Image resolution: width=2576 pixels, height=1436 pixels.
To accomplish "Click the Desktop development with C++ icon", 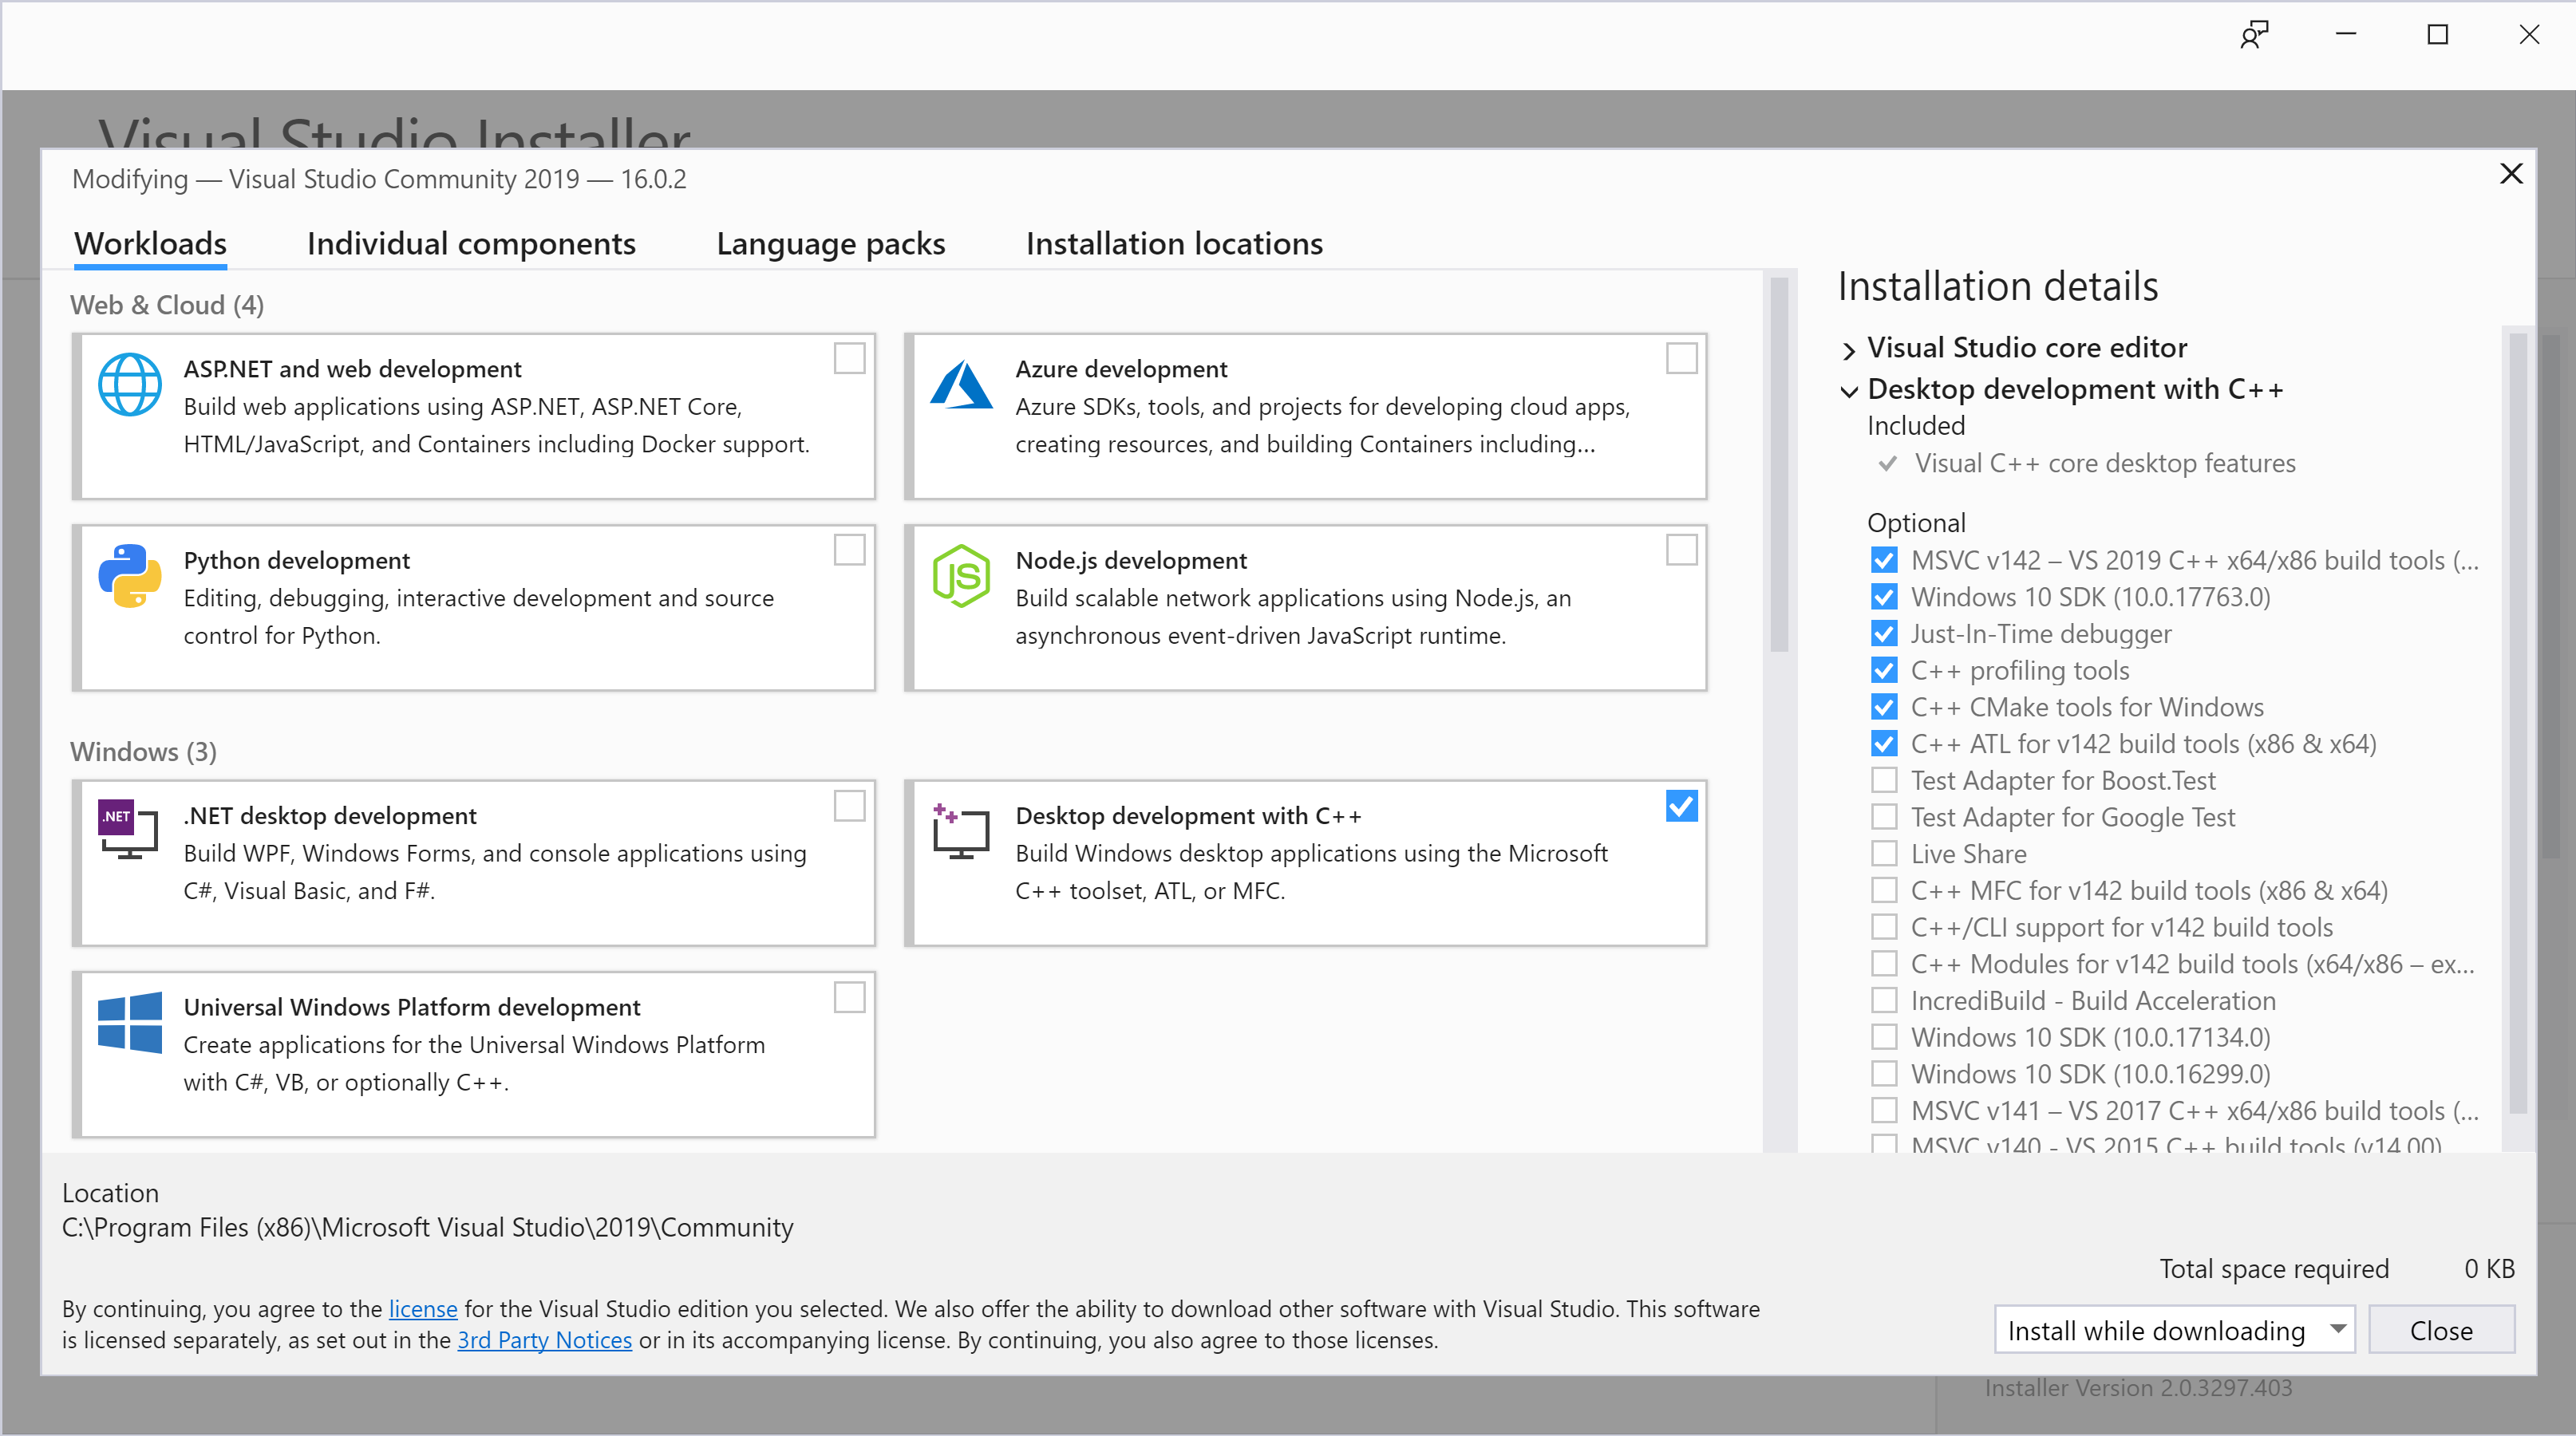I will click(960, 831).
